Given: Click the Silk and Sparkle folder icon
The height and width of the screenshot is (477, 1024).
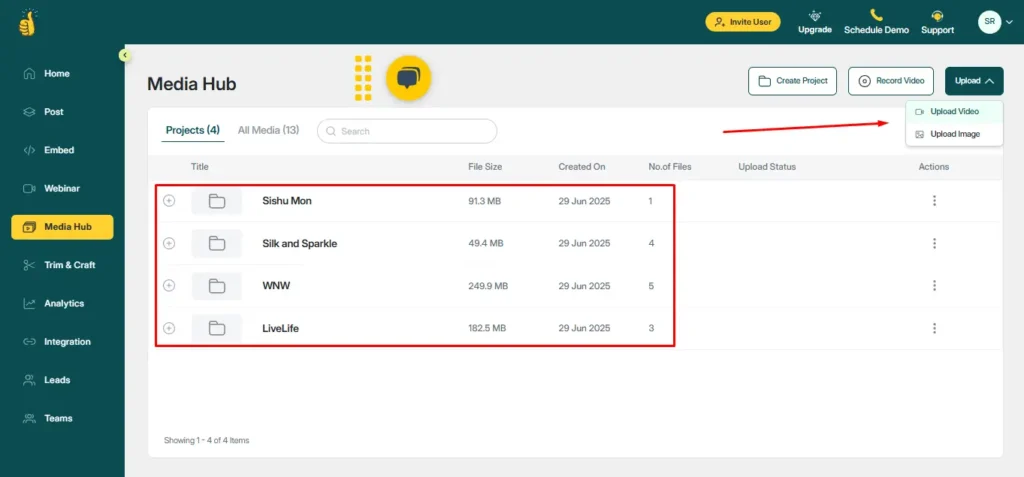Looking at the screenshot, I should point(217,244).
